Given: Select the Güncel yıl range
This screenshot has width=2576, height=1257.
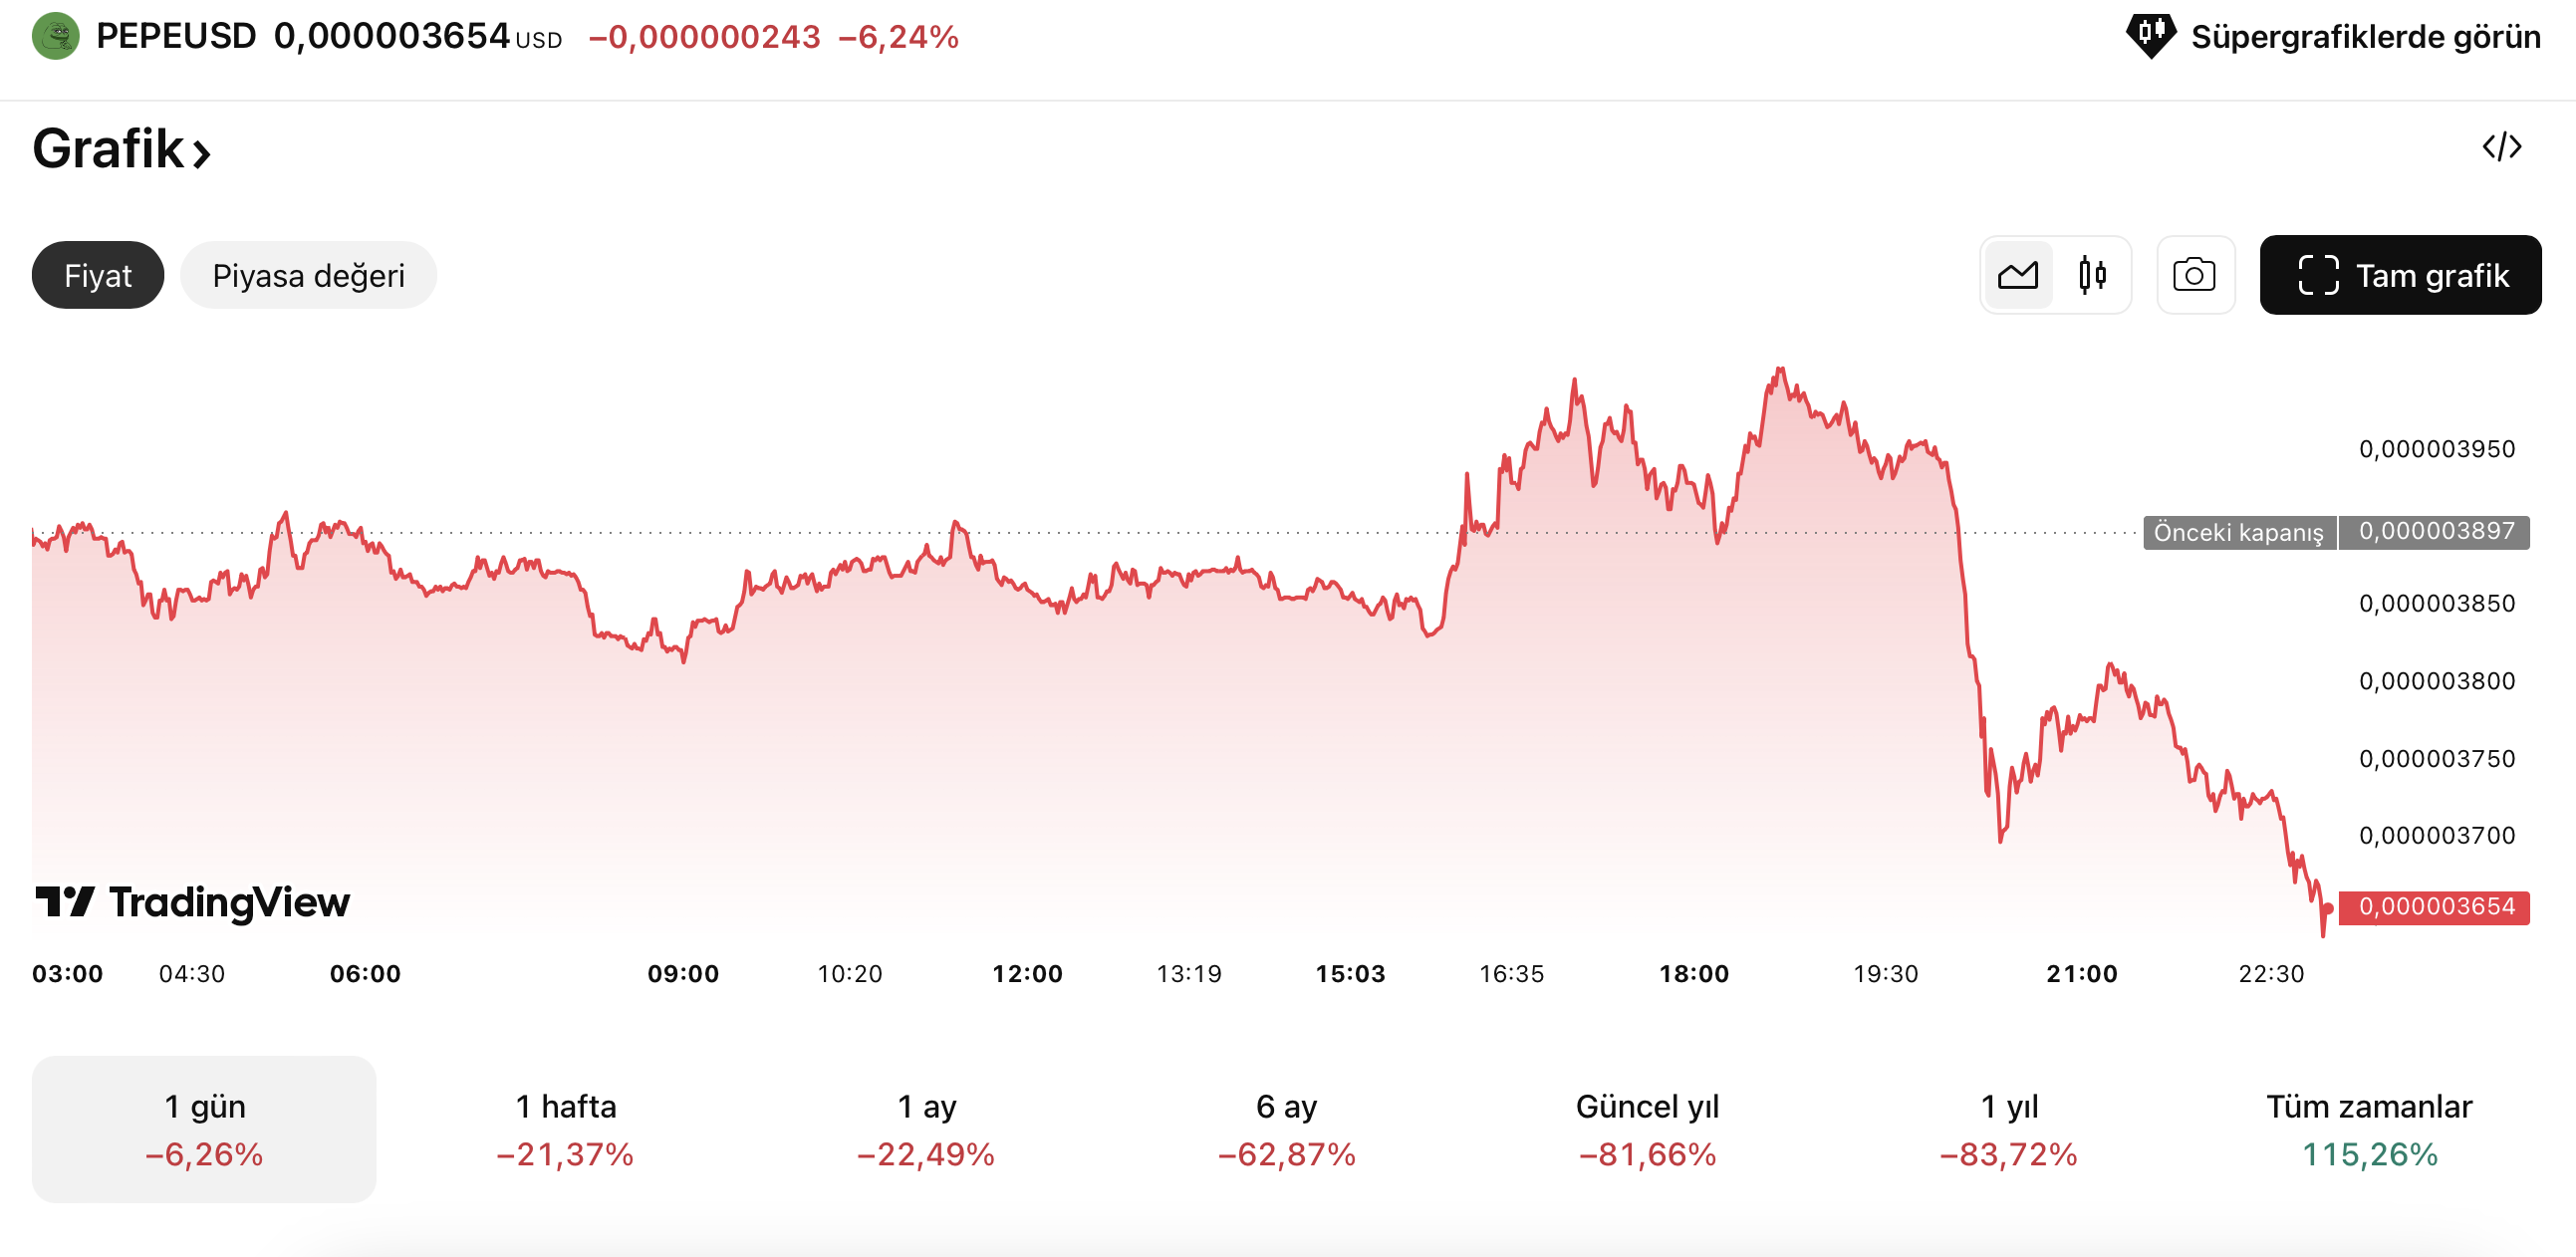Looking at the screenshot, I should pyautogui.click(x=1647, y=1129).
